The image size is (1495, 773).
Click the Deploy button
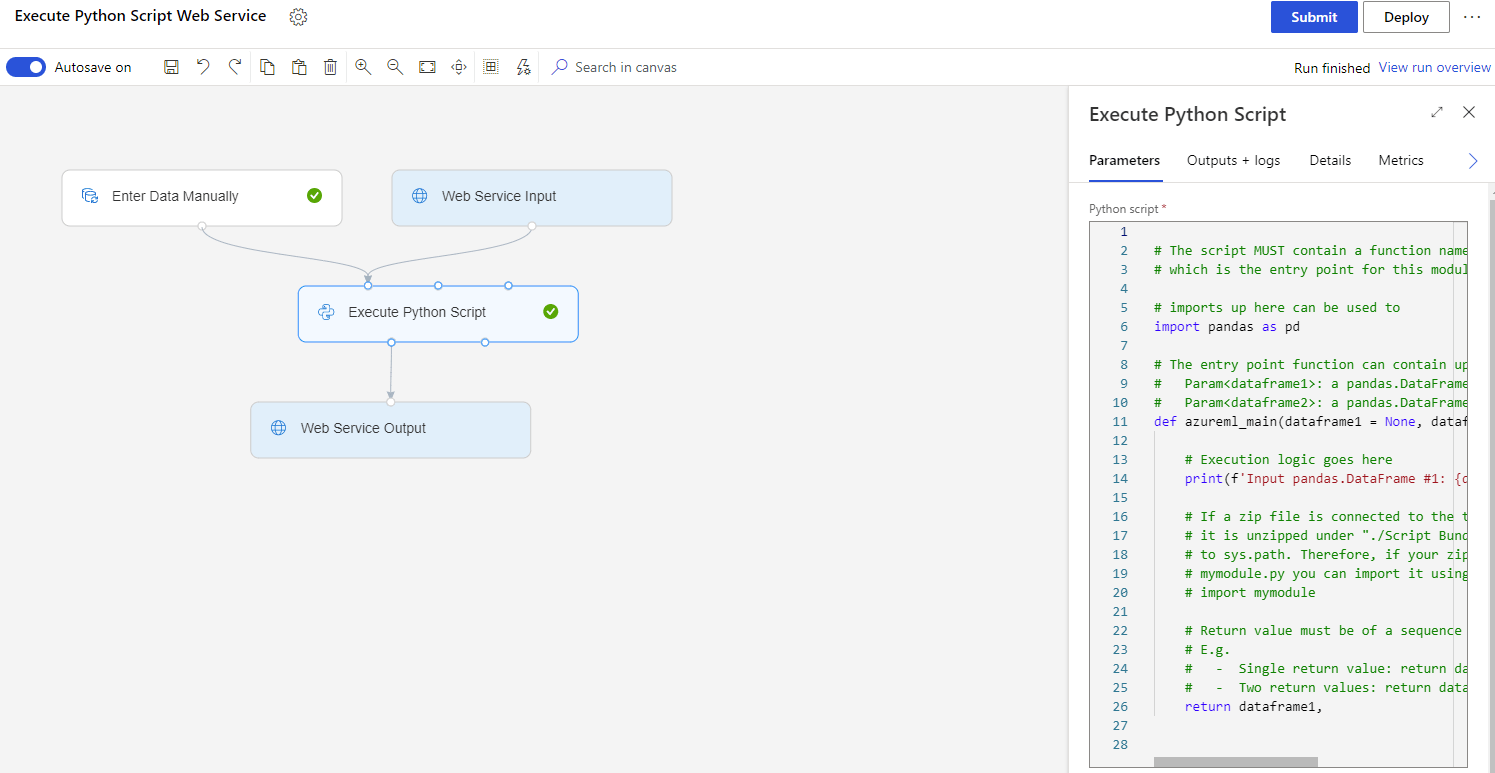[x=1406, y=17]
